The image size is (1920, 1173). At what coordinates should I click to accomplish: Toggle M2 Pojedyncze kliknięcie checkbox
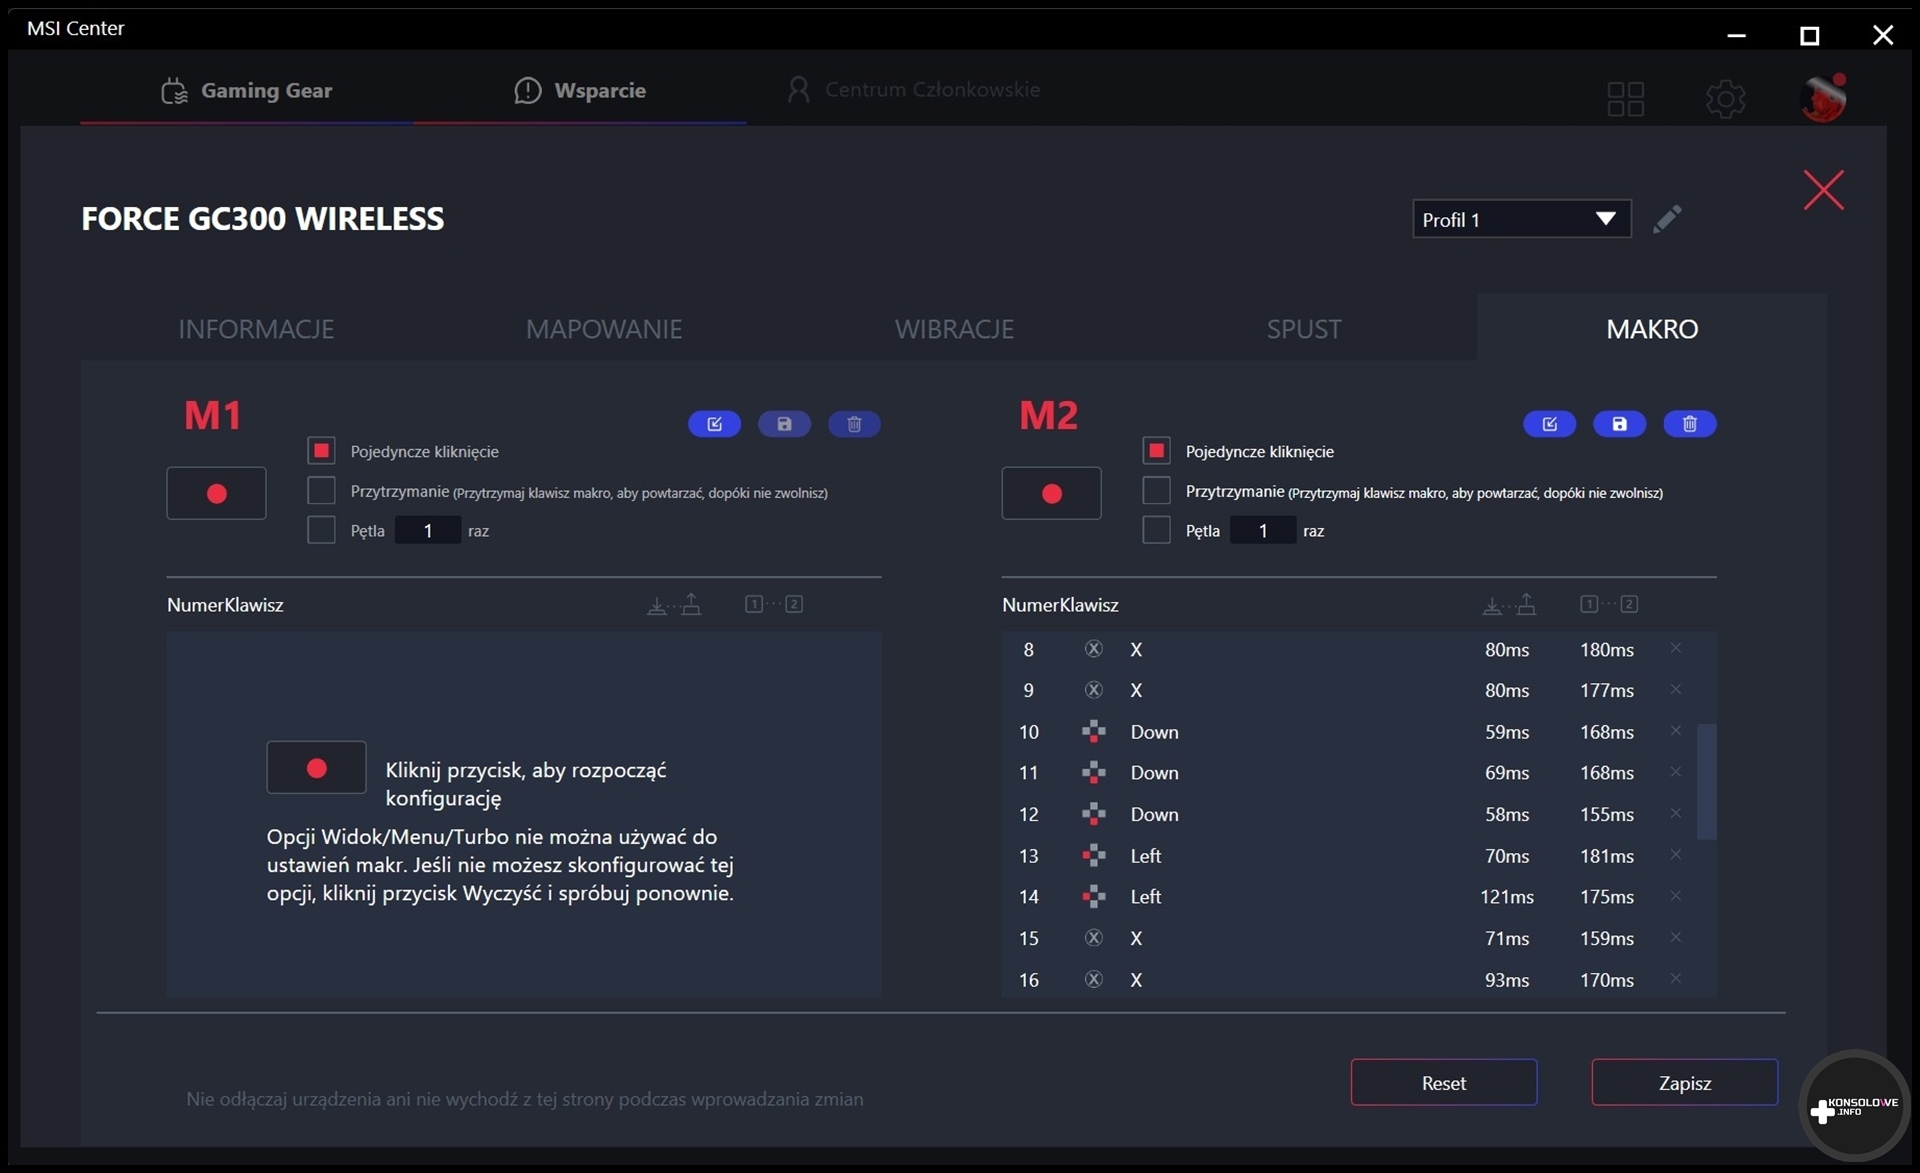[1156, 451]
